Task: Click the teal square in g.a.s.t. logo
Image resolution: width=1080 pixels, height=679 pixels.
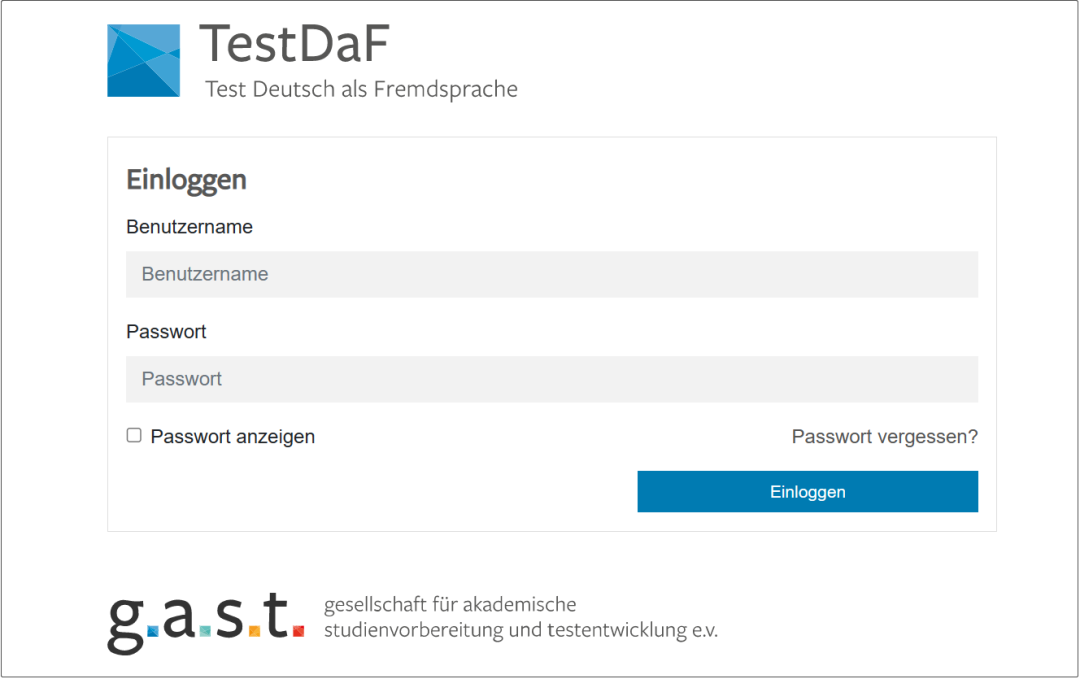Action: coord(205,631)
